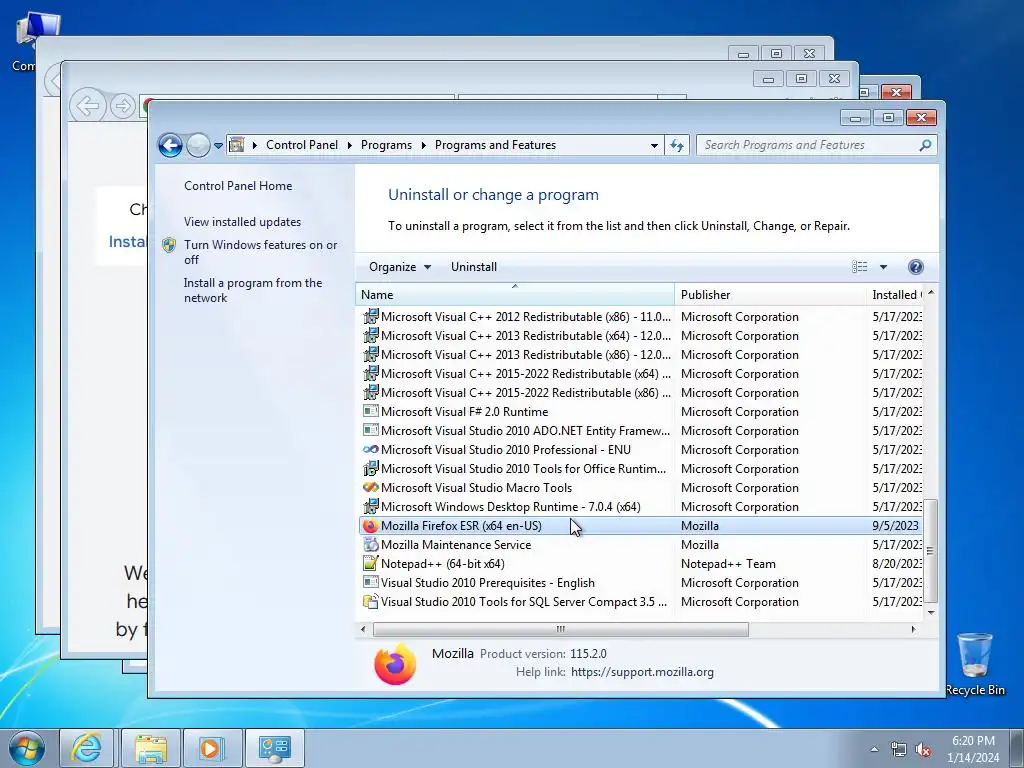The width and height of the screenshot is (1024, 768).
Task: Click the Back navigation arrow in Programs and Features
Action: coord(170,145)
